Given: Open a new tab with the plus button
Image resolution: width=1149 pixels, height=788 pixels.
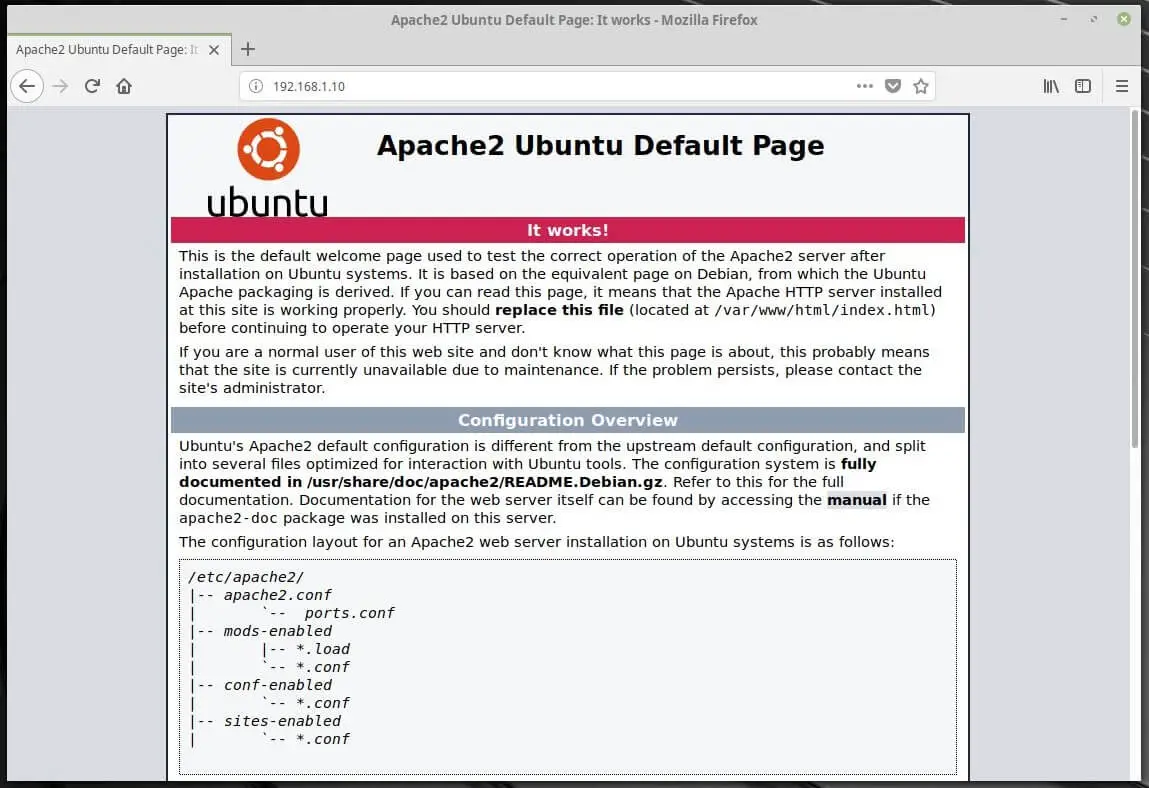Looking at the screenshot, I should pyautogui.click(x=248, y=49).
